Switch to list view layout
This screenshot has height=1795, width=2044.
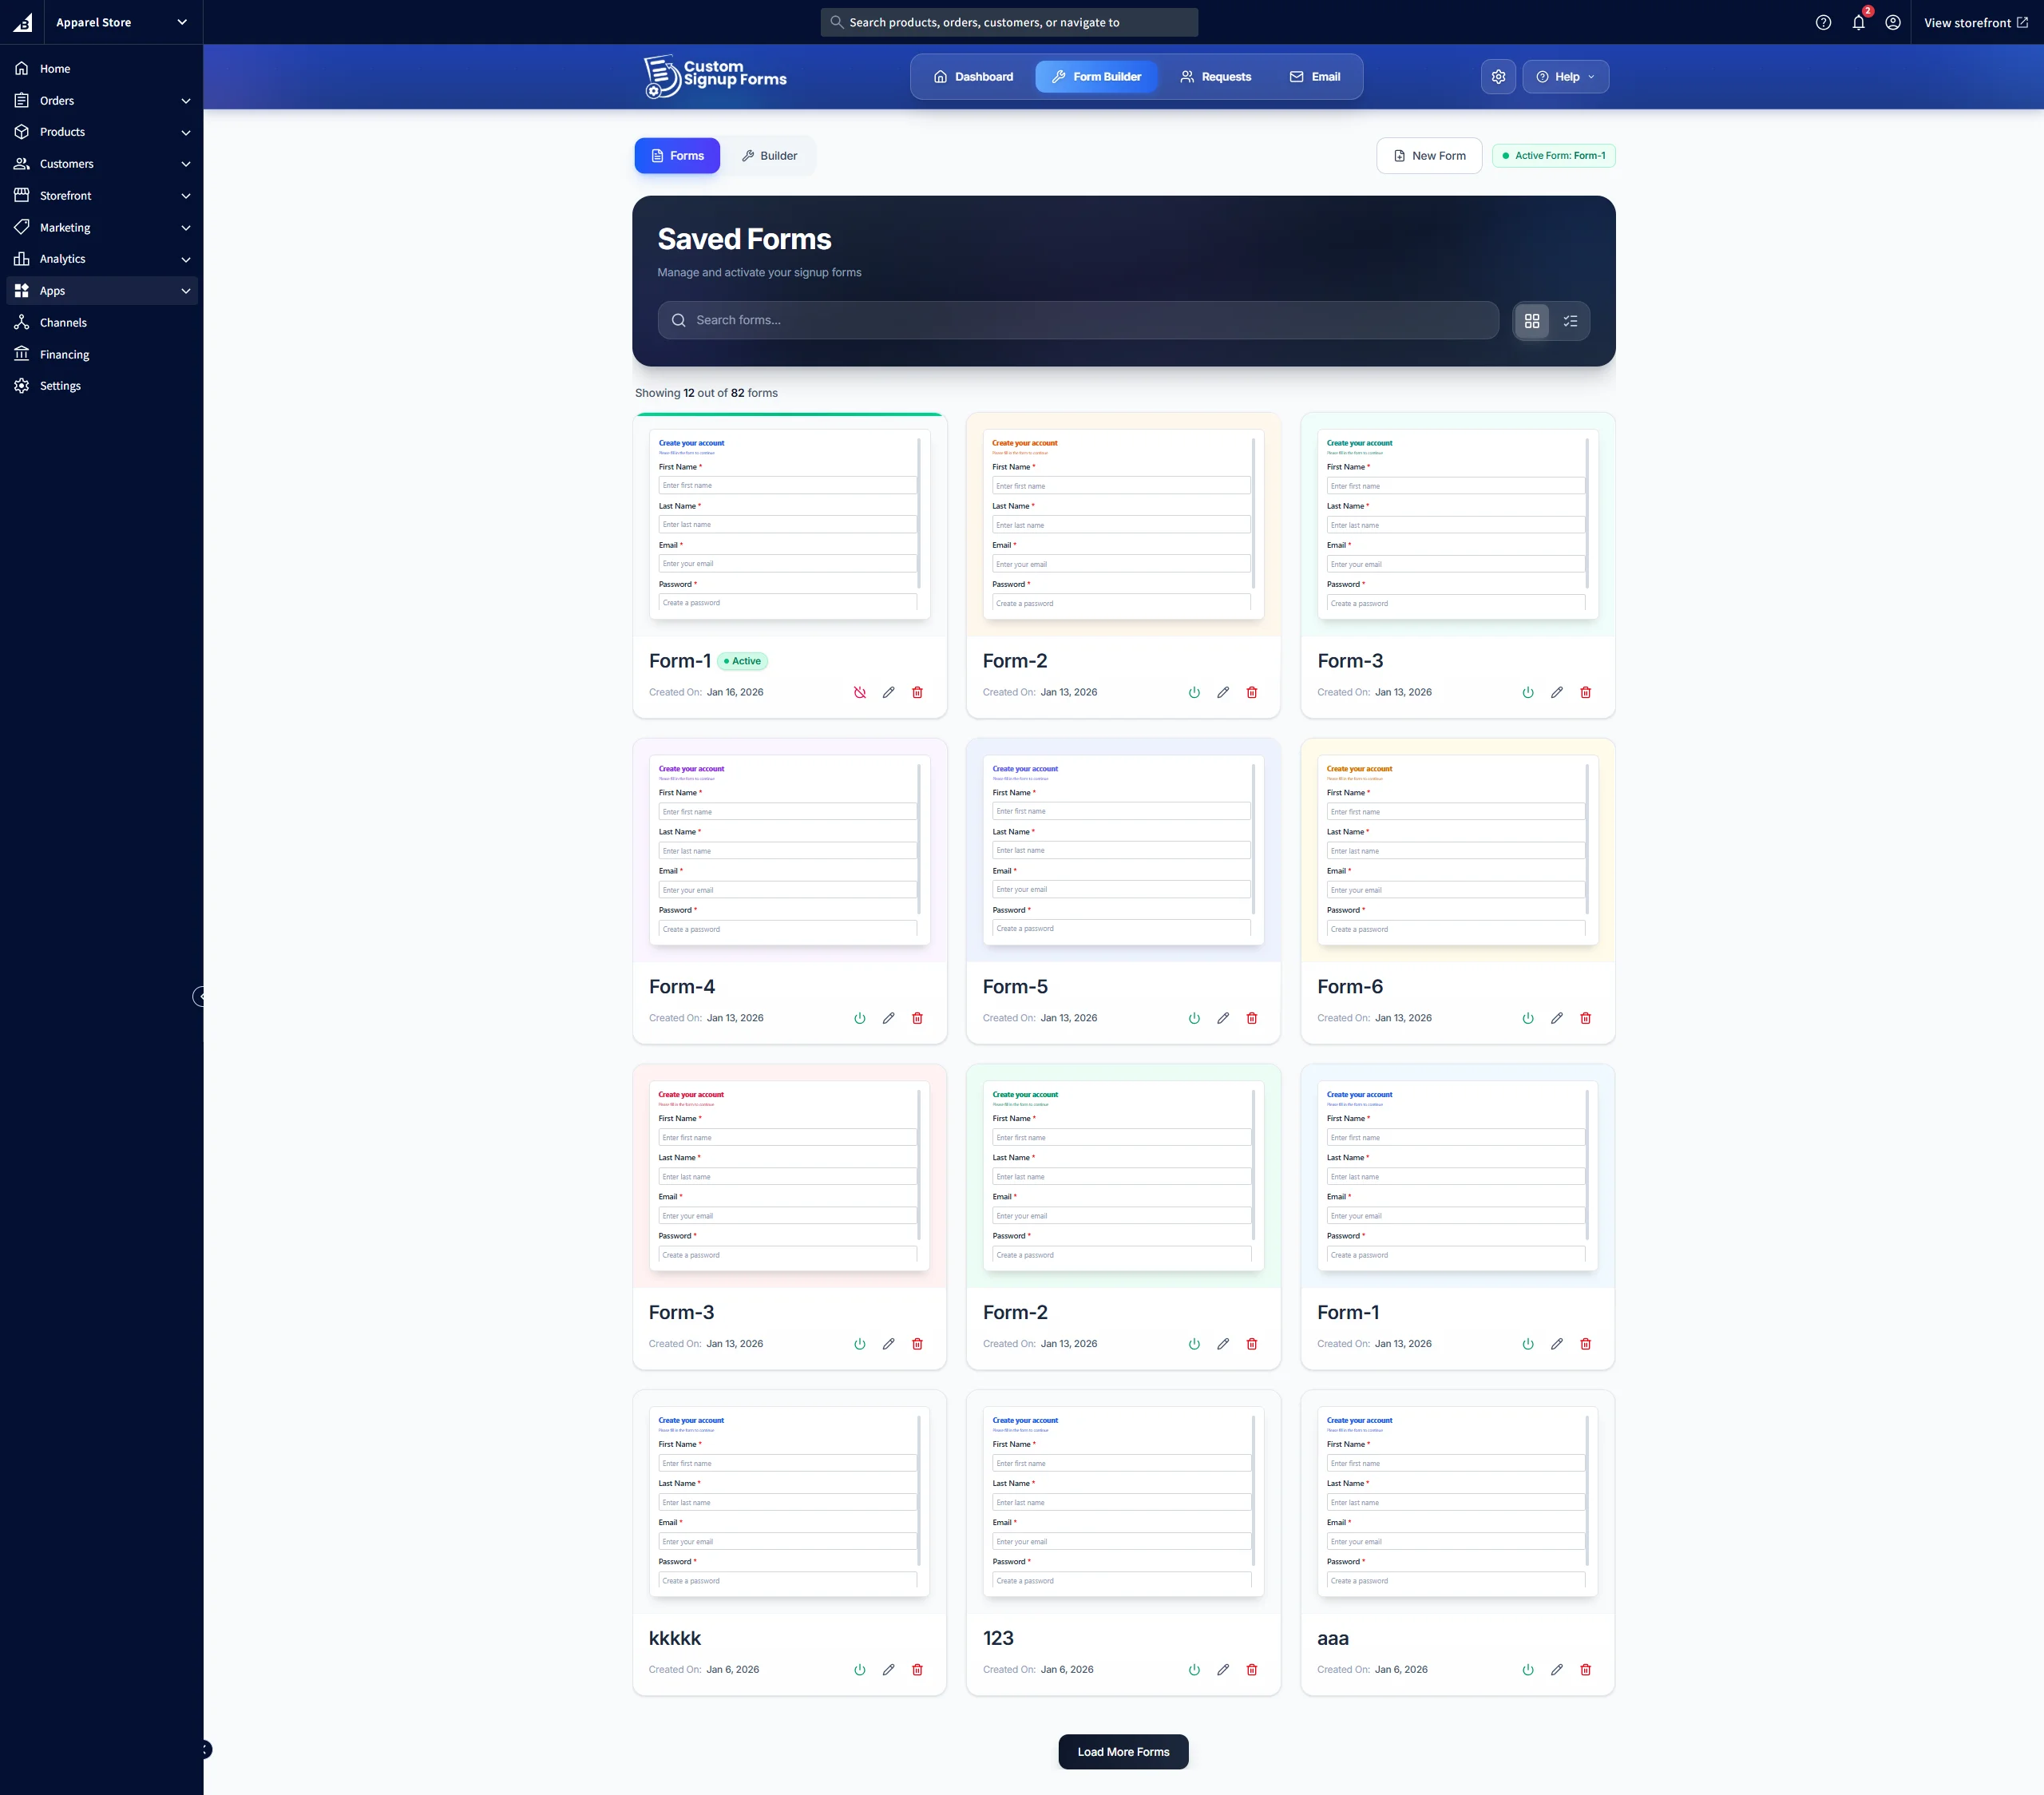(x=1570, y=321)
